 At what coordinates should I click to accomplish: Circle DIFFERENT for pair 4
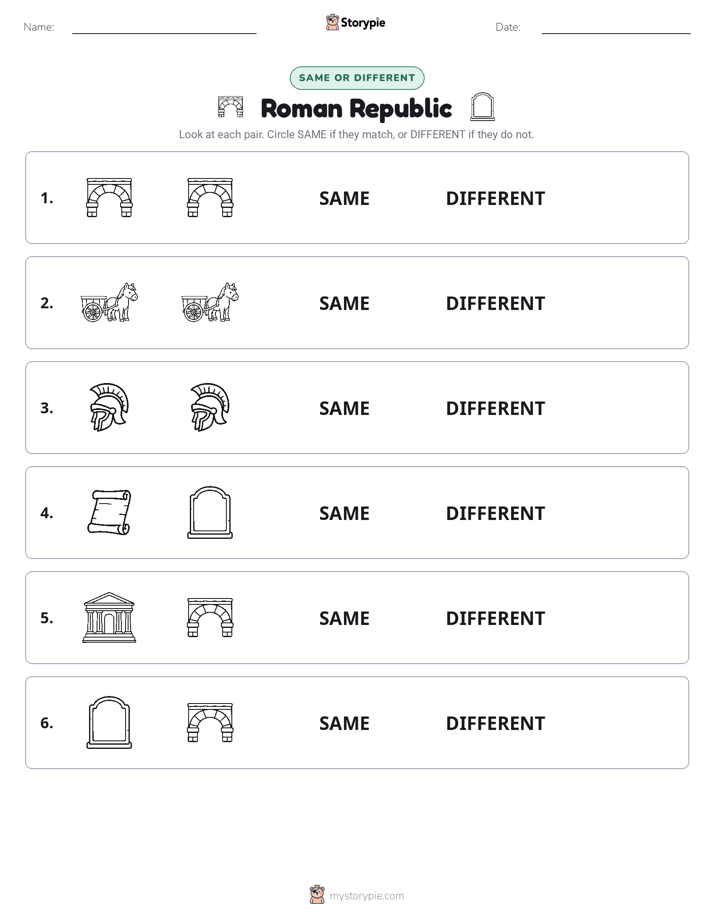point(495,513)
